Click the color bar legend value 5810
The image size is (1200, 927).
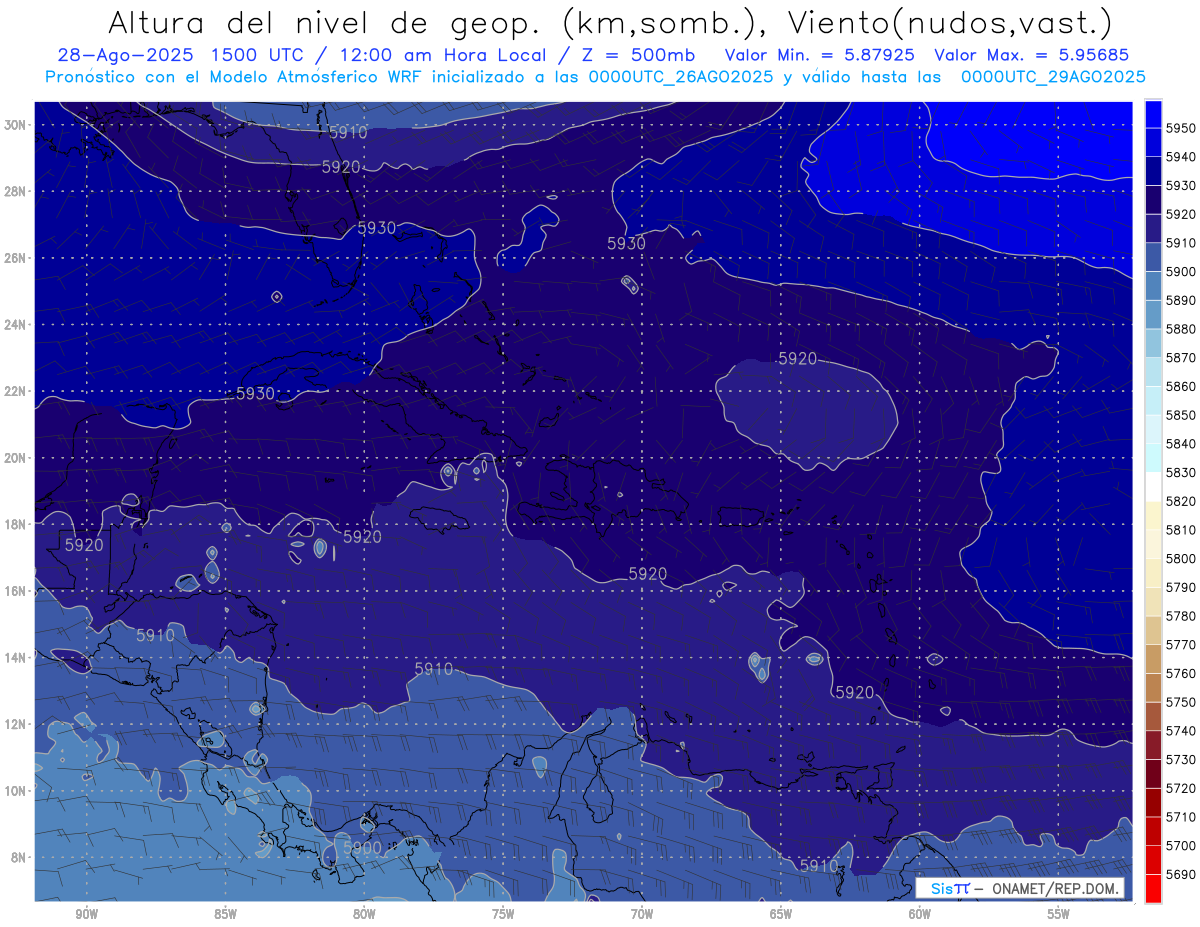click(x=1180, y=530)
